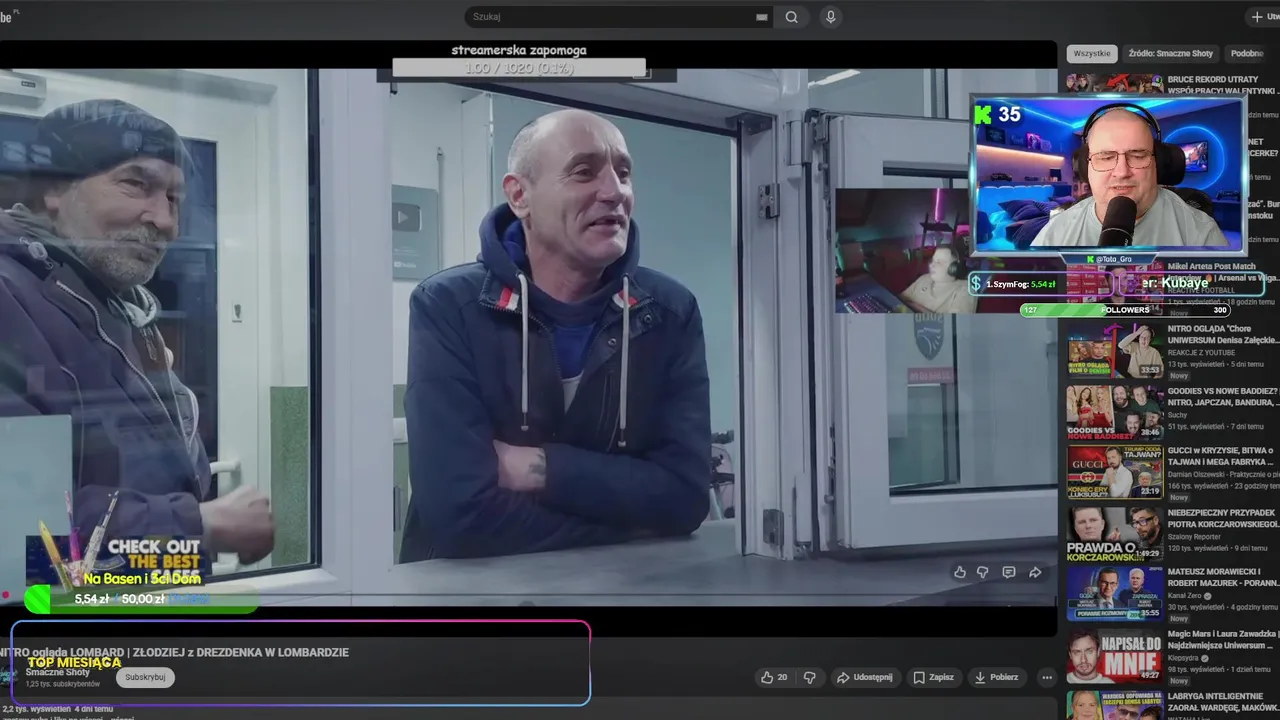Viewport: 1280px width, 720px height.
Task: Click the Smaczne Shoty channel avatar
Action: 8,677
